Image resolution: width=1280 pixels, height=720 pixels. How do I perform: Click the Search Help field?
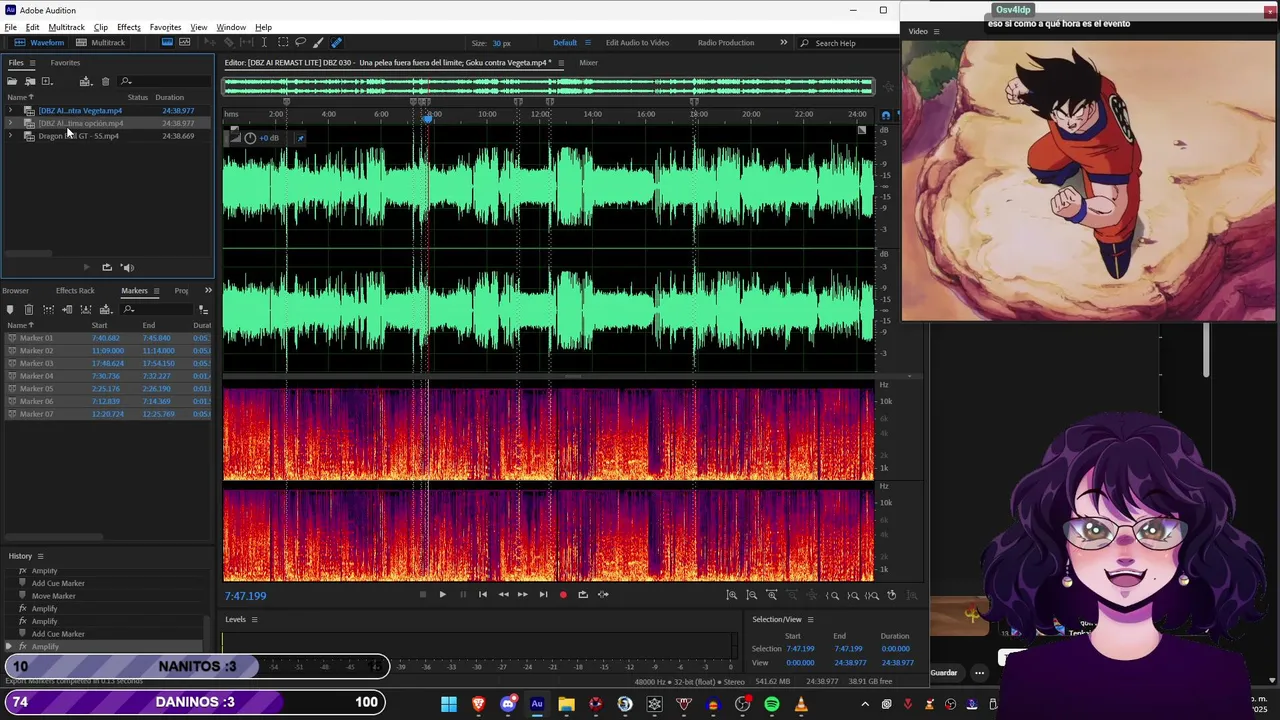click(x=848, y=43)
